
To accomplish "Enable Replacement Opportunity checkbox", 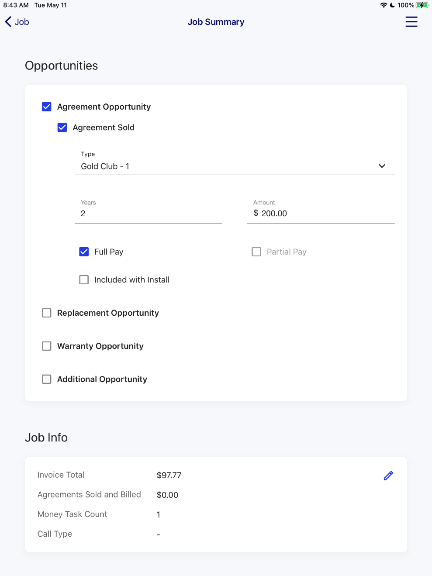I will 47,313.
